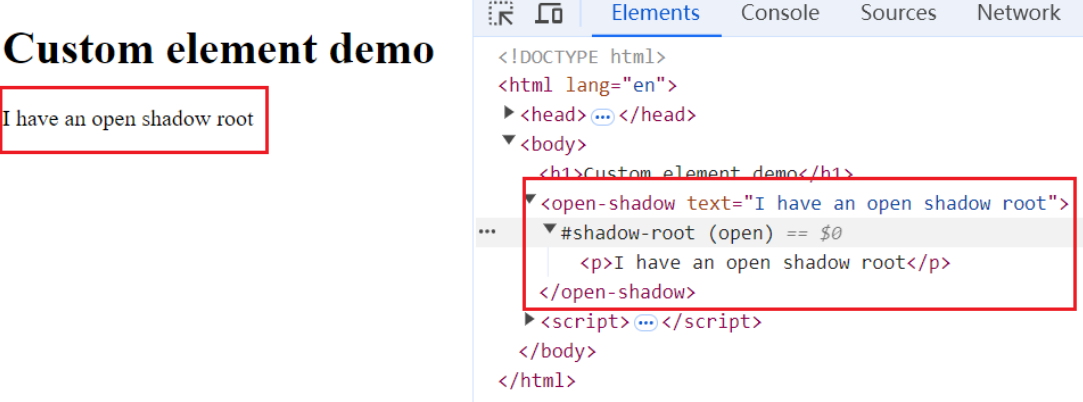
Task: Open the Sources tab
Action: point(898,13)
